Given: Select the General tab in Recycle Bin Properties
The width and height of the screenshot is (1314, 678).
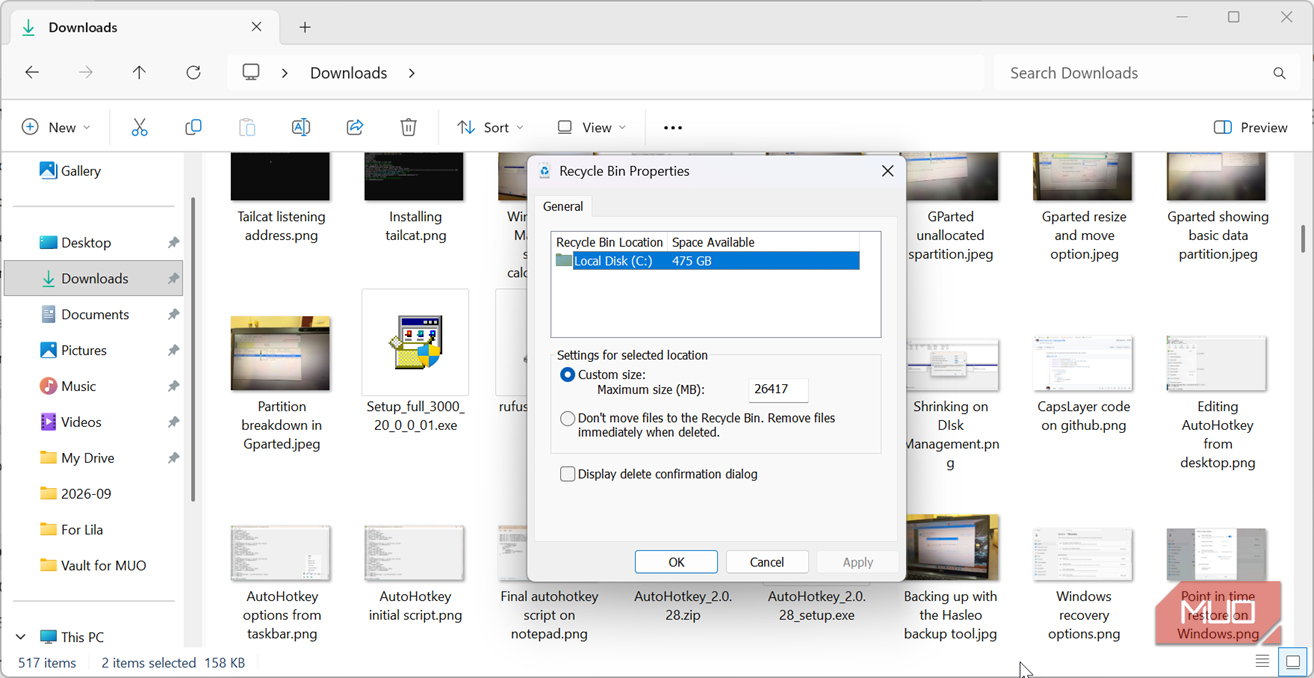Looking at the screenshot, I should click(x=563, y=206).
